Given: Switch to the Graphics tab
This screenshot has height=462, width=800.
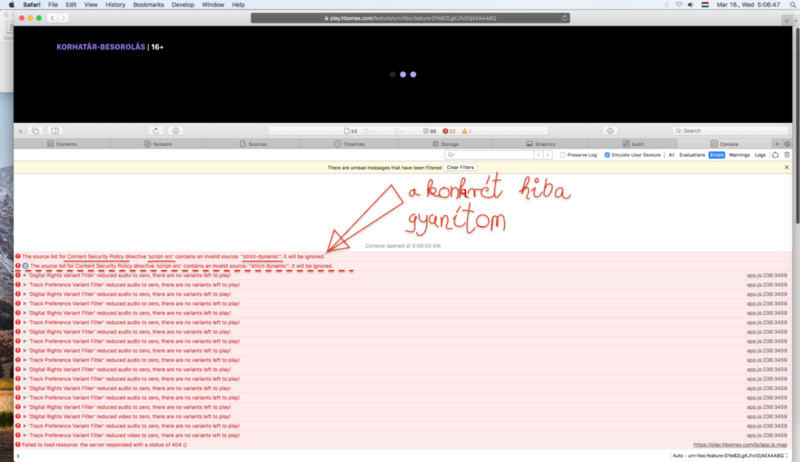Looking at the screenshot, I should pos(540,144).
